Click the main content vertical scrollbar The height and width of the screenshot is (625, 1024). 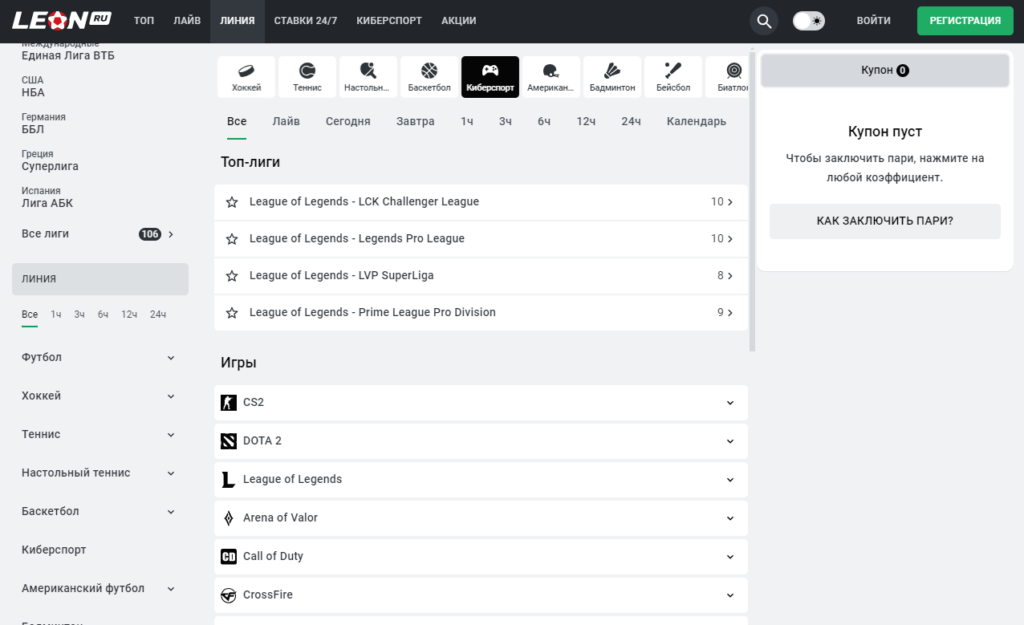[752, 200]
